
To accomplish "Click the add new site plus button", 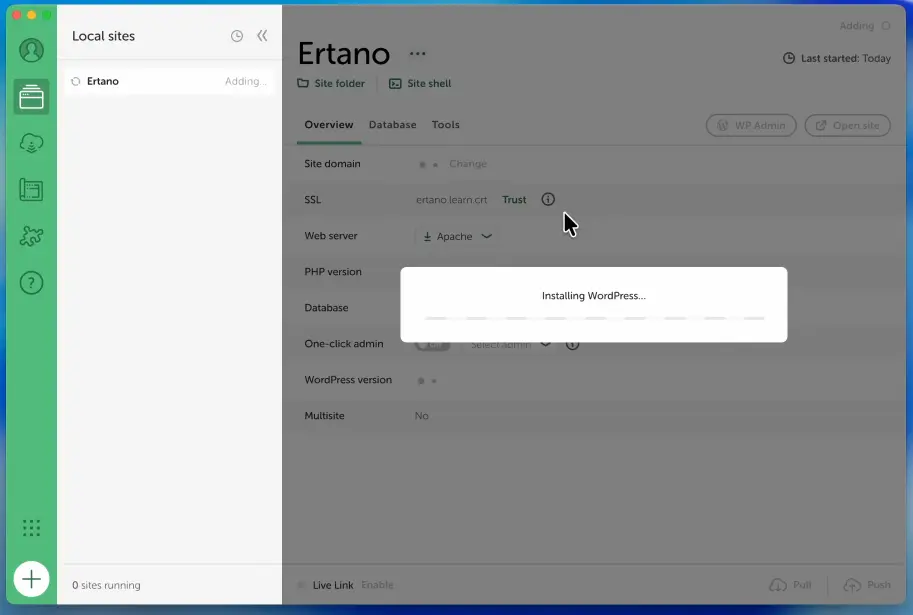I will [31, 578].
